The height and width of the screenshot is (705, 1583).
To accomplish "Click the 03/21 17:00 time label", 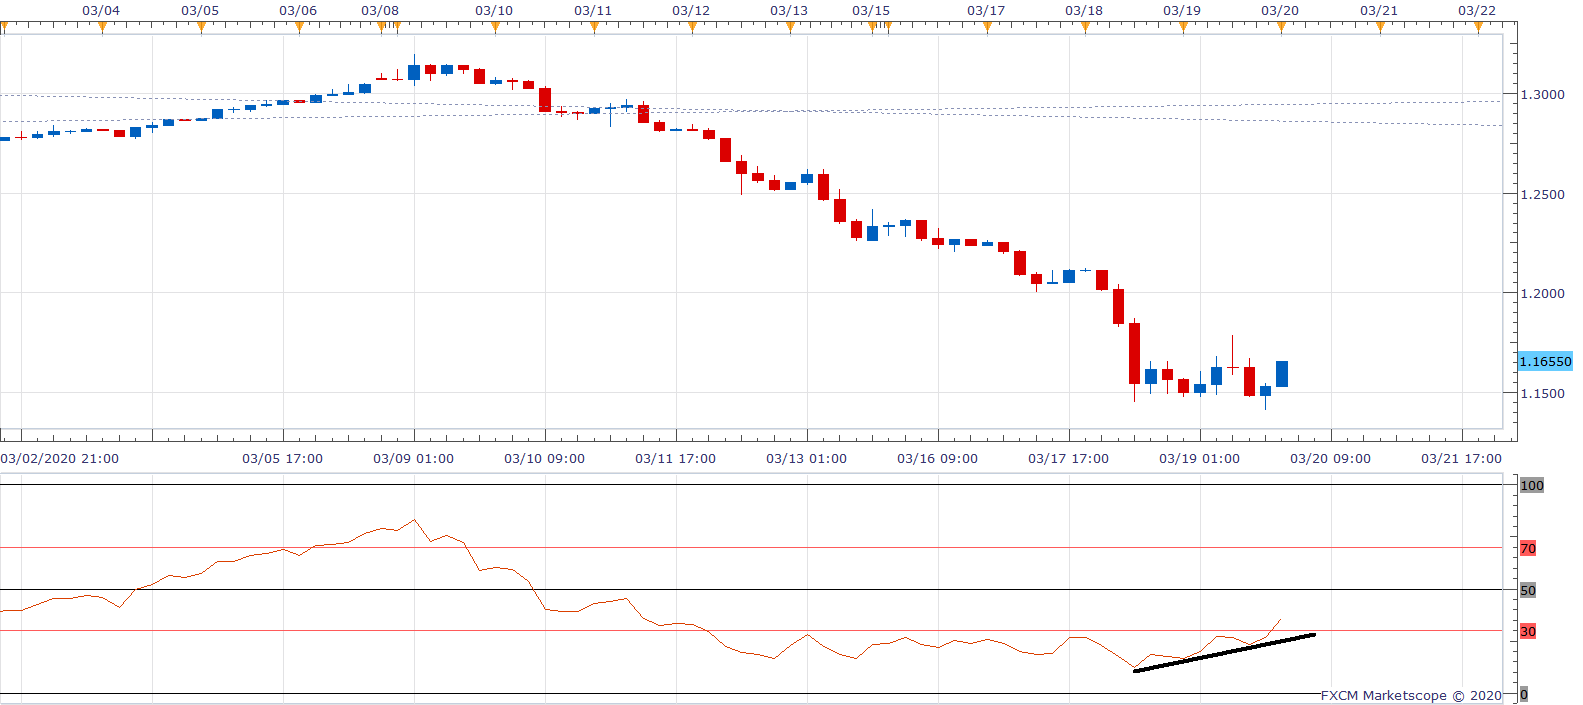I will (1462, 458).
